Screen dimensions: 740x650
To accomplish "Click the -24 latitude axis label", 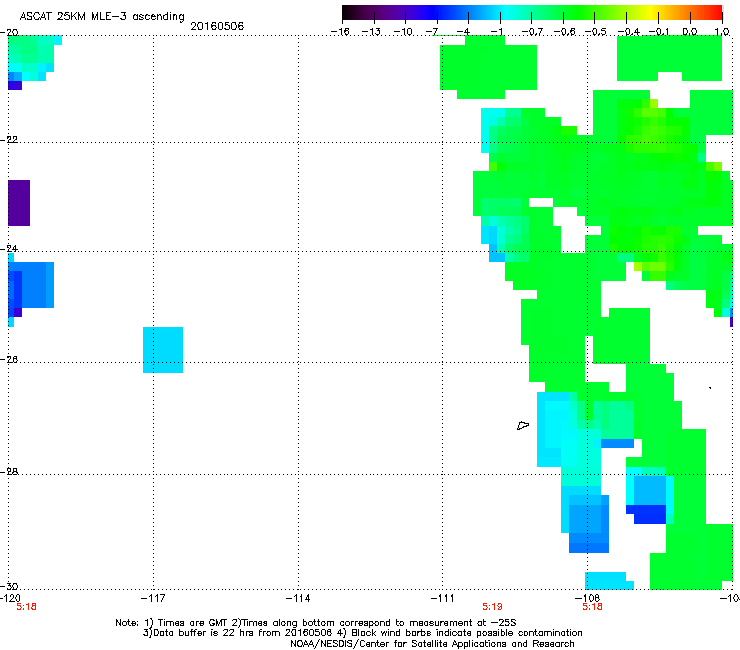I will [x=9, y=248].
